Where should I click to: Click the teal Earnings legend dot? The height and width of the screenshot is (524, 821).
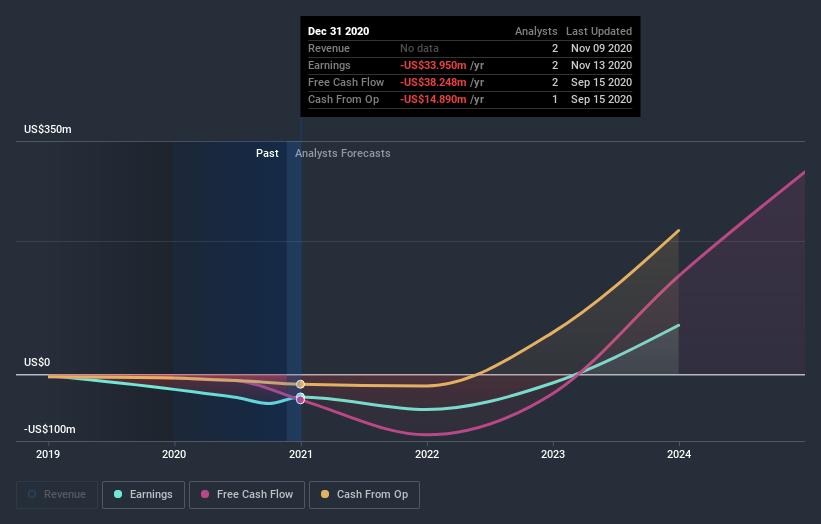tap(118, 494)
